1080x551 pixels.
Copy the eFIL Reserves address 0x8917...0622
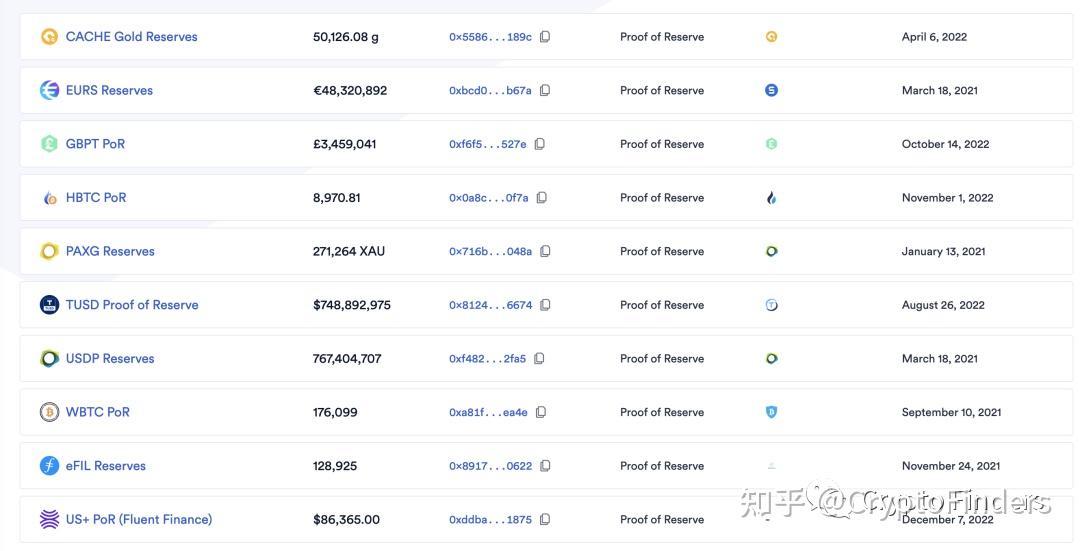pos(545,466)
